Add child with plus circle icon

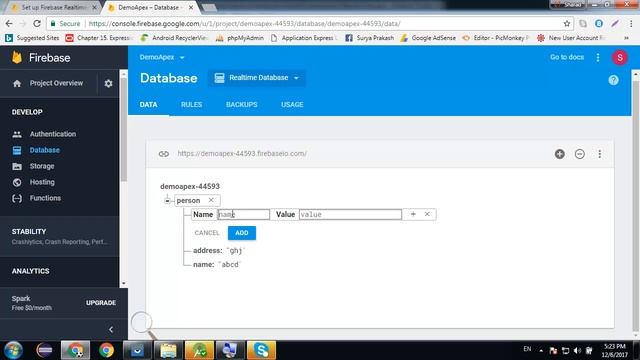pyautogui.click(x=560, y=154)
